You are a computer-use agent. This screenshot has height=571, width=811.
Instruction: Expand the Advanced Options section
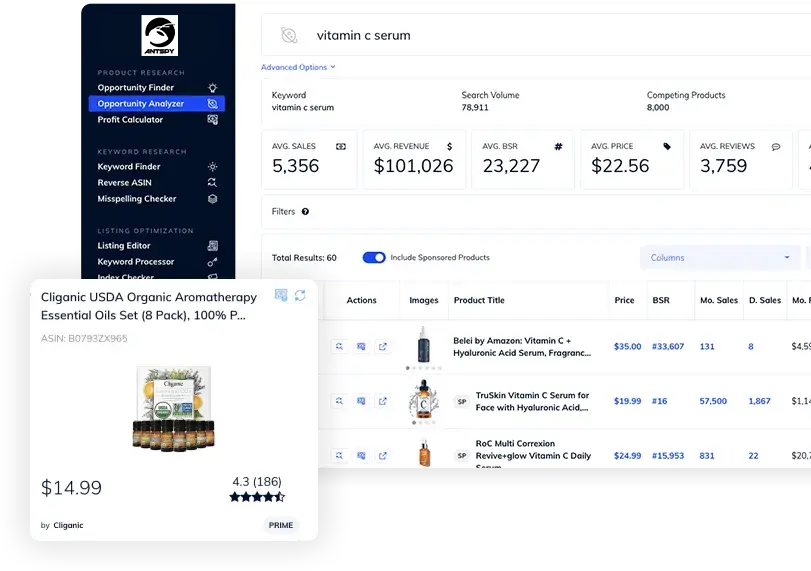click(298, 67)
